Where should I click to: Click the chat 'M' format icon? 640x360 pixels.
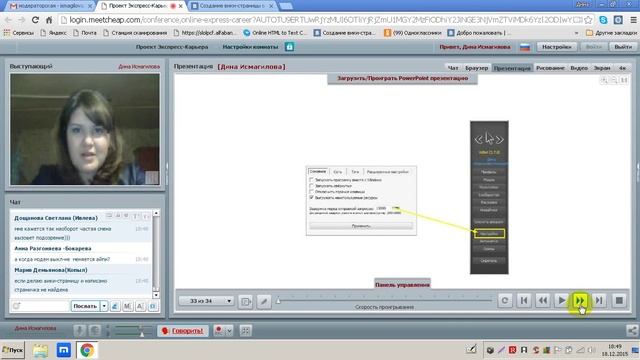tap(128, 306)
